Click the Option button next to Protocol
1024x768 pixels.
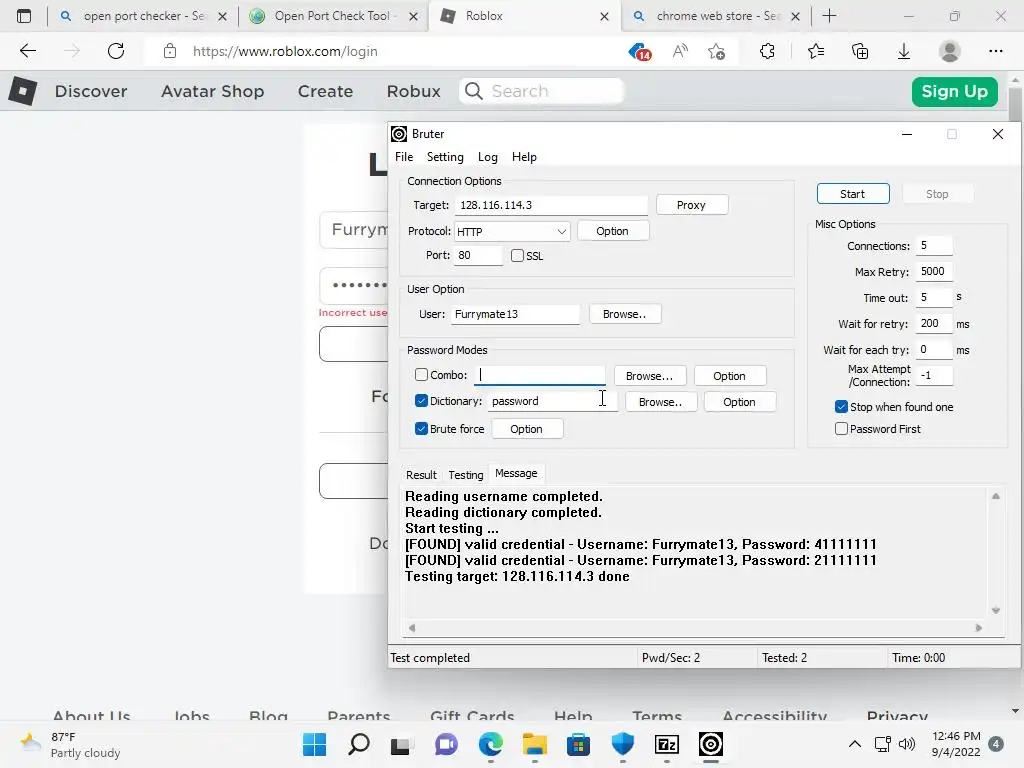tap(613, 231)
